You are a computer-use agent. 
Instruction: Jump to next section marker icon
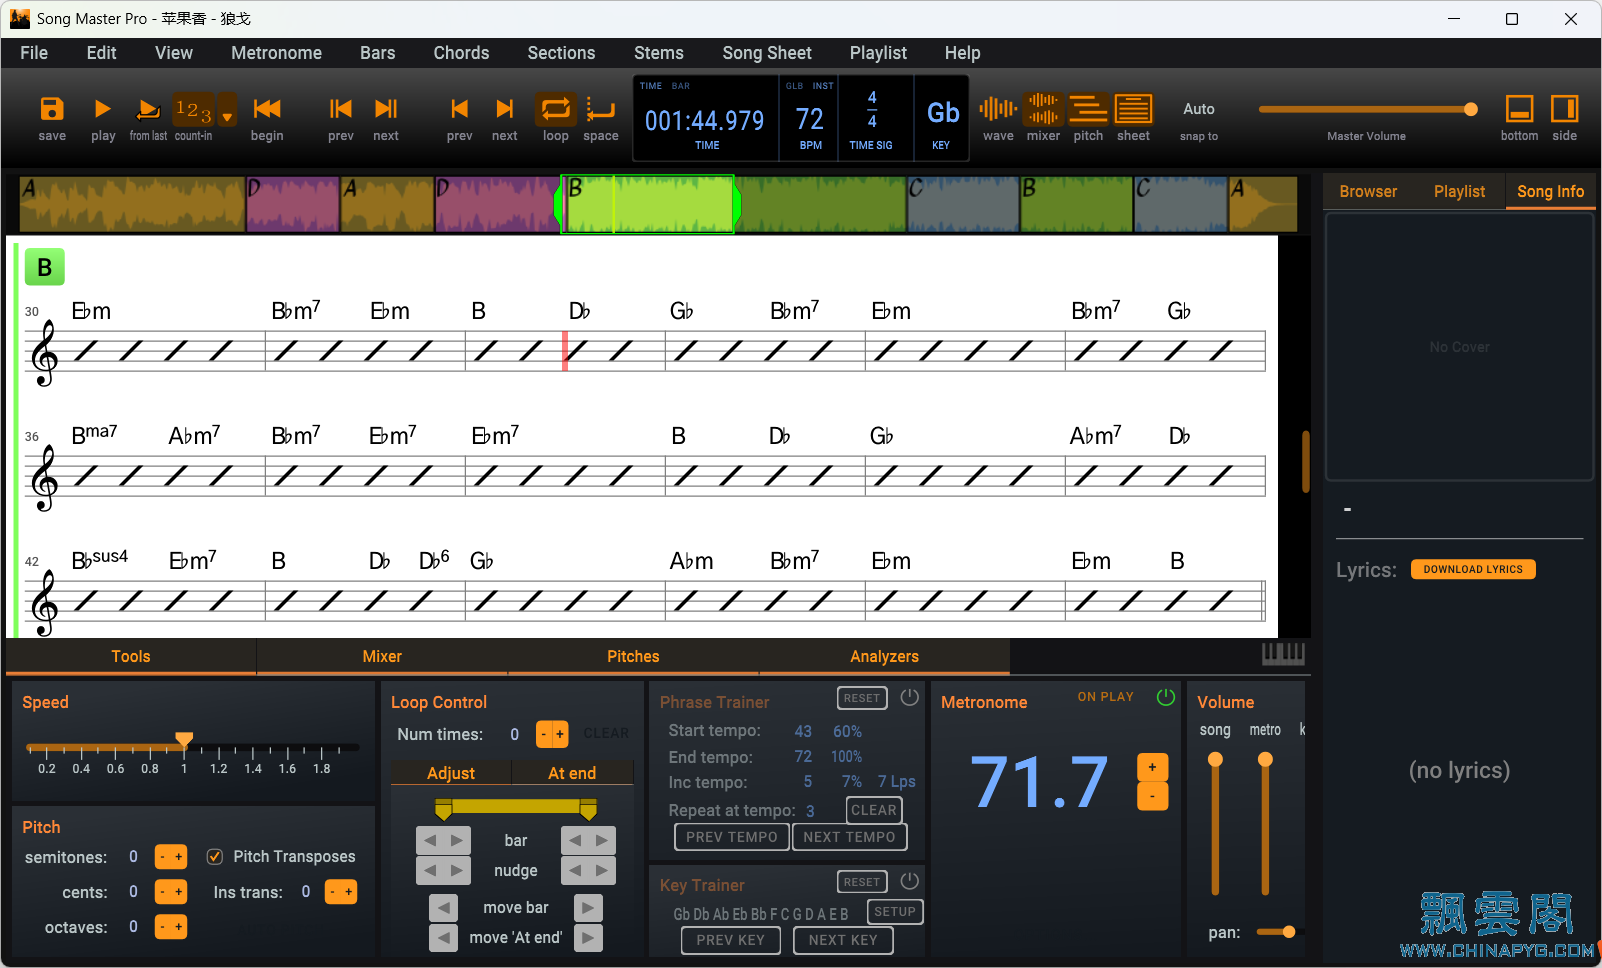[x=505, y=108]
